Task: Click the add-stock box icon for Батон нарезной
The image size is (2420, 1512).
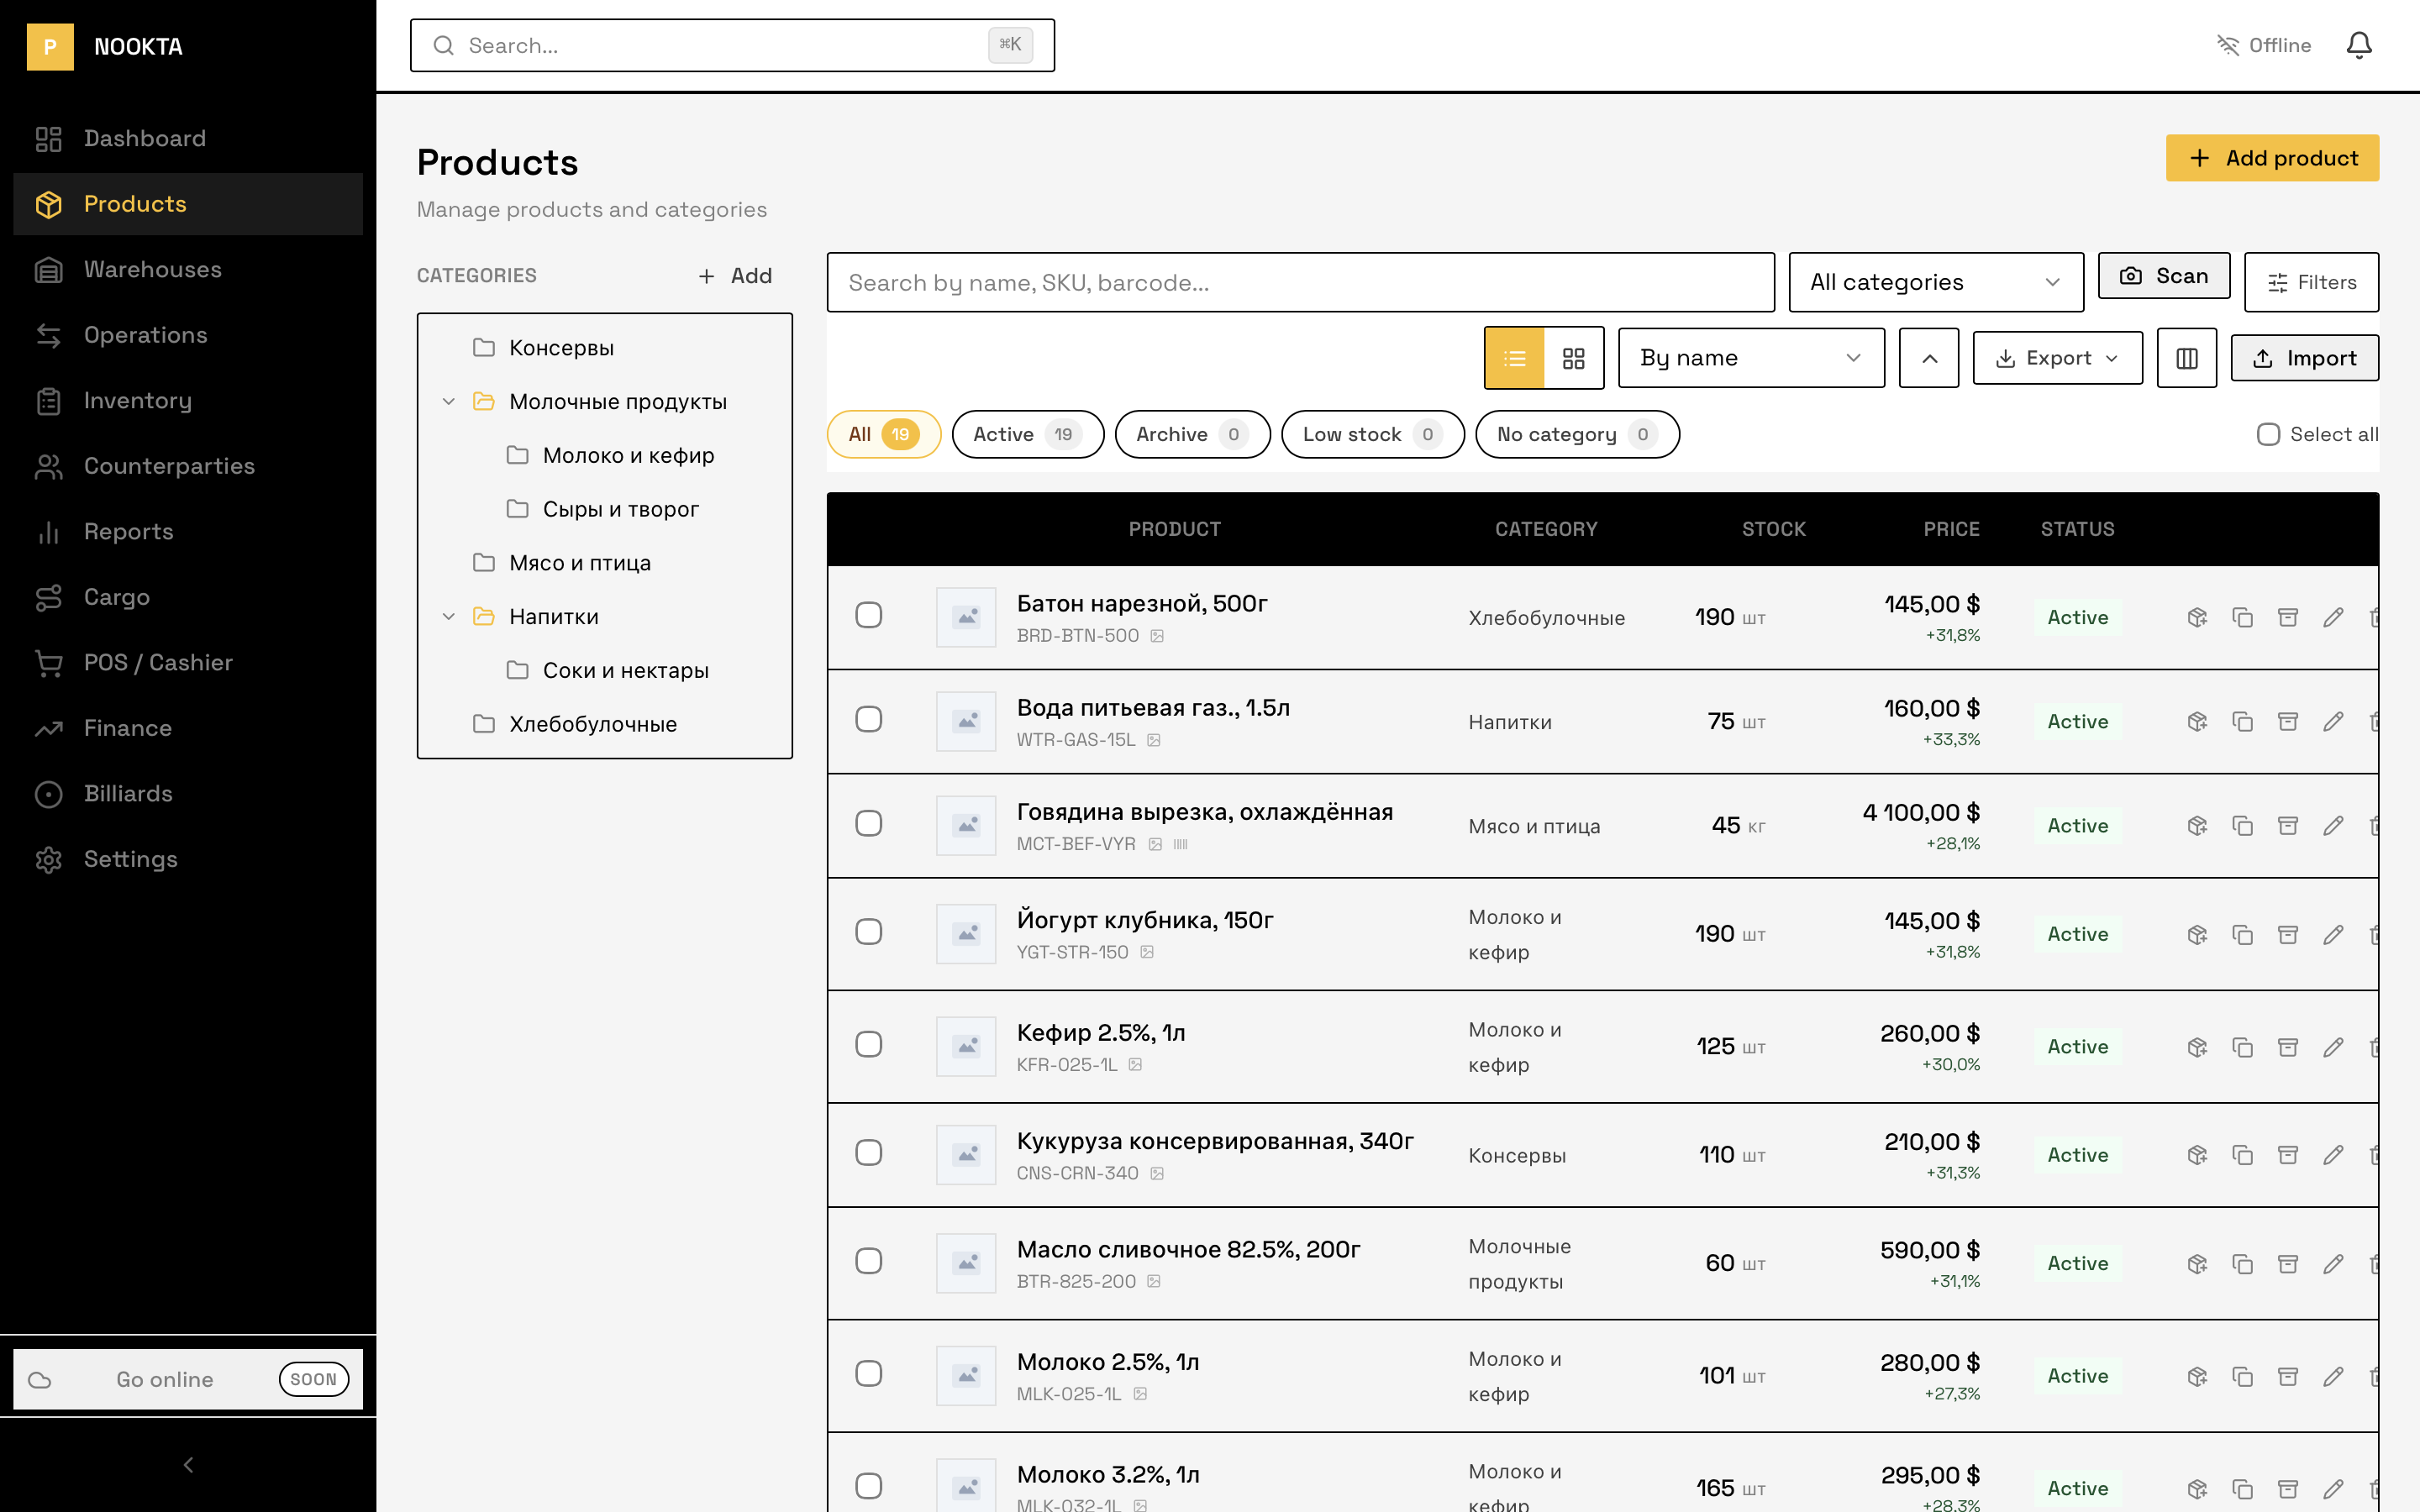Action: [2197, 617]
